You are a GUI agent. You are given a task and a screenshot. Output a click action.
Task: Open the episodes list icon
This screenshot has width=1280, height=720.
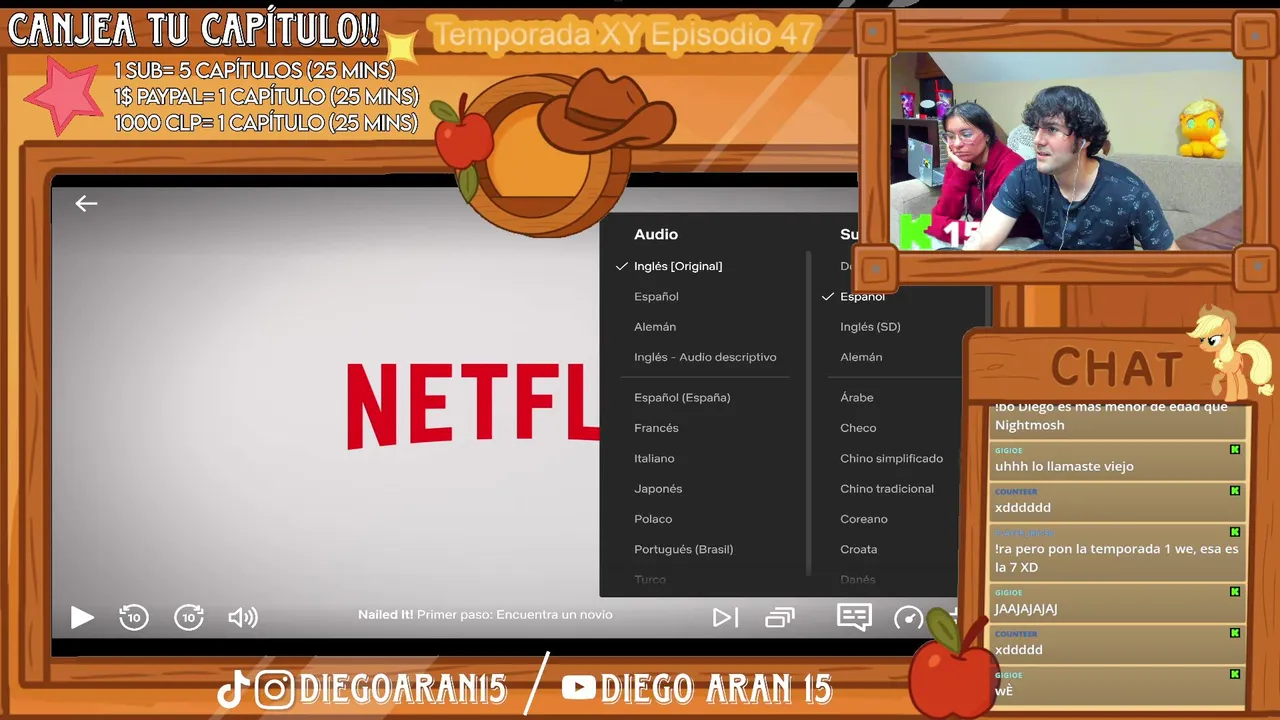[780, 618]
